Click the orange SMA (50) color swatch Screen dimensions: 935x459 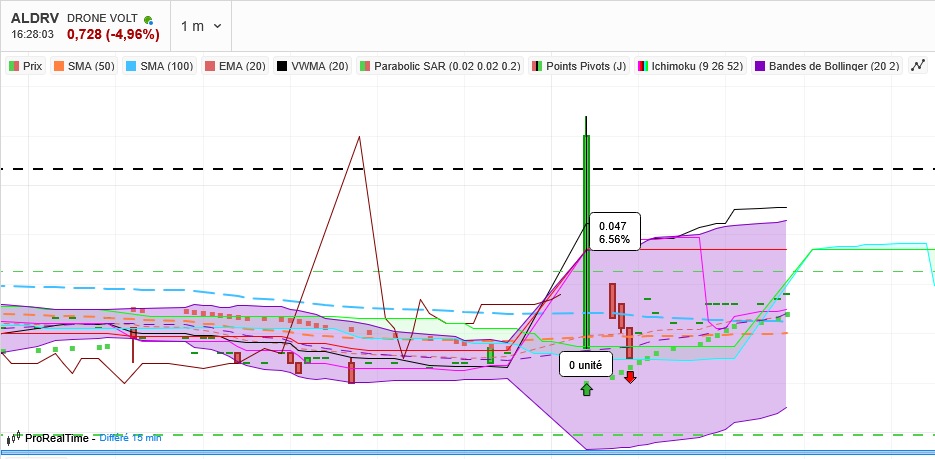(58, 66)
